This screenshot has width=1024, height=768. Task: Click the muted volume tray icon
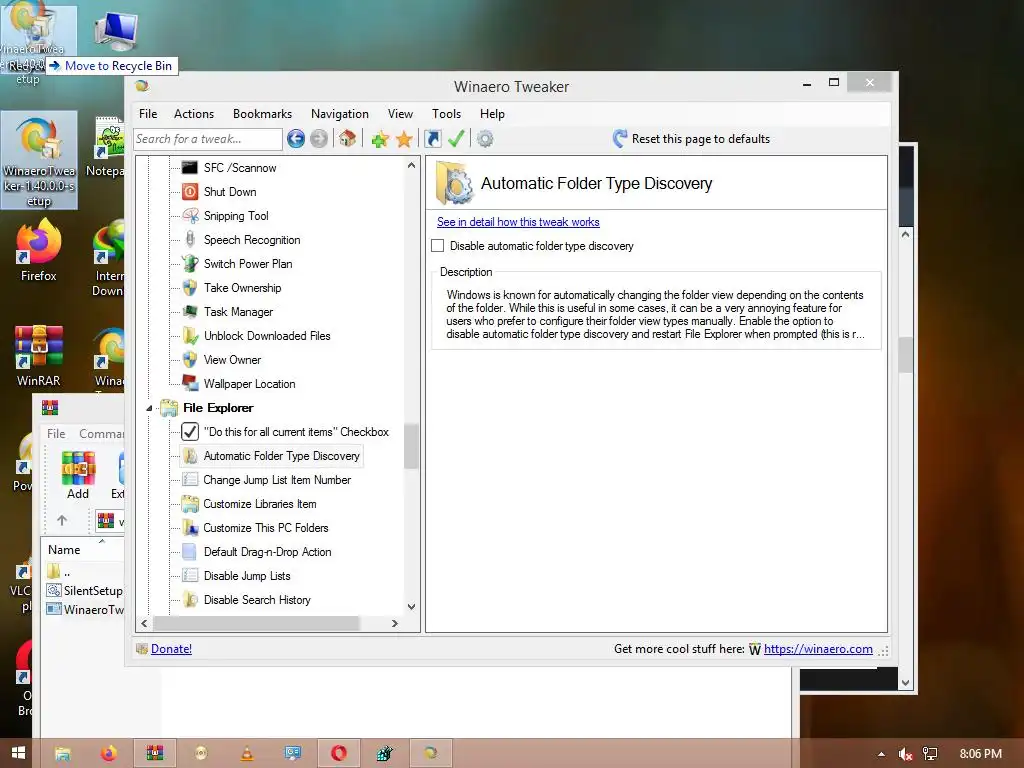(905, 754)
